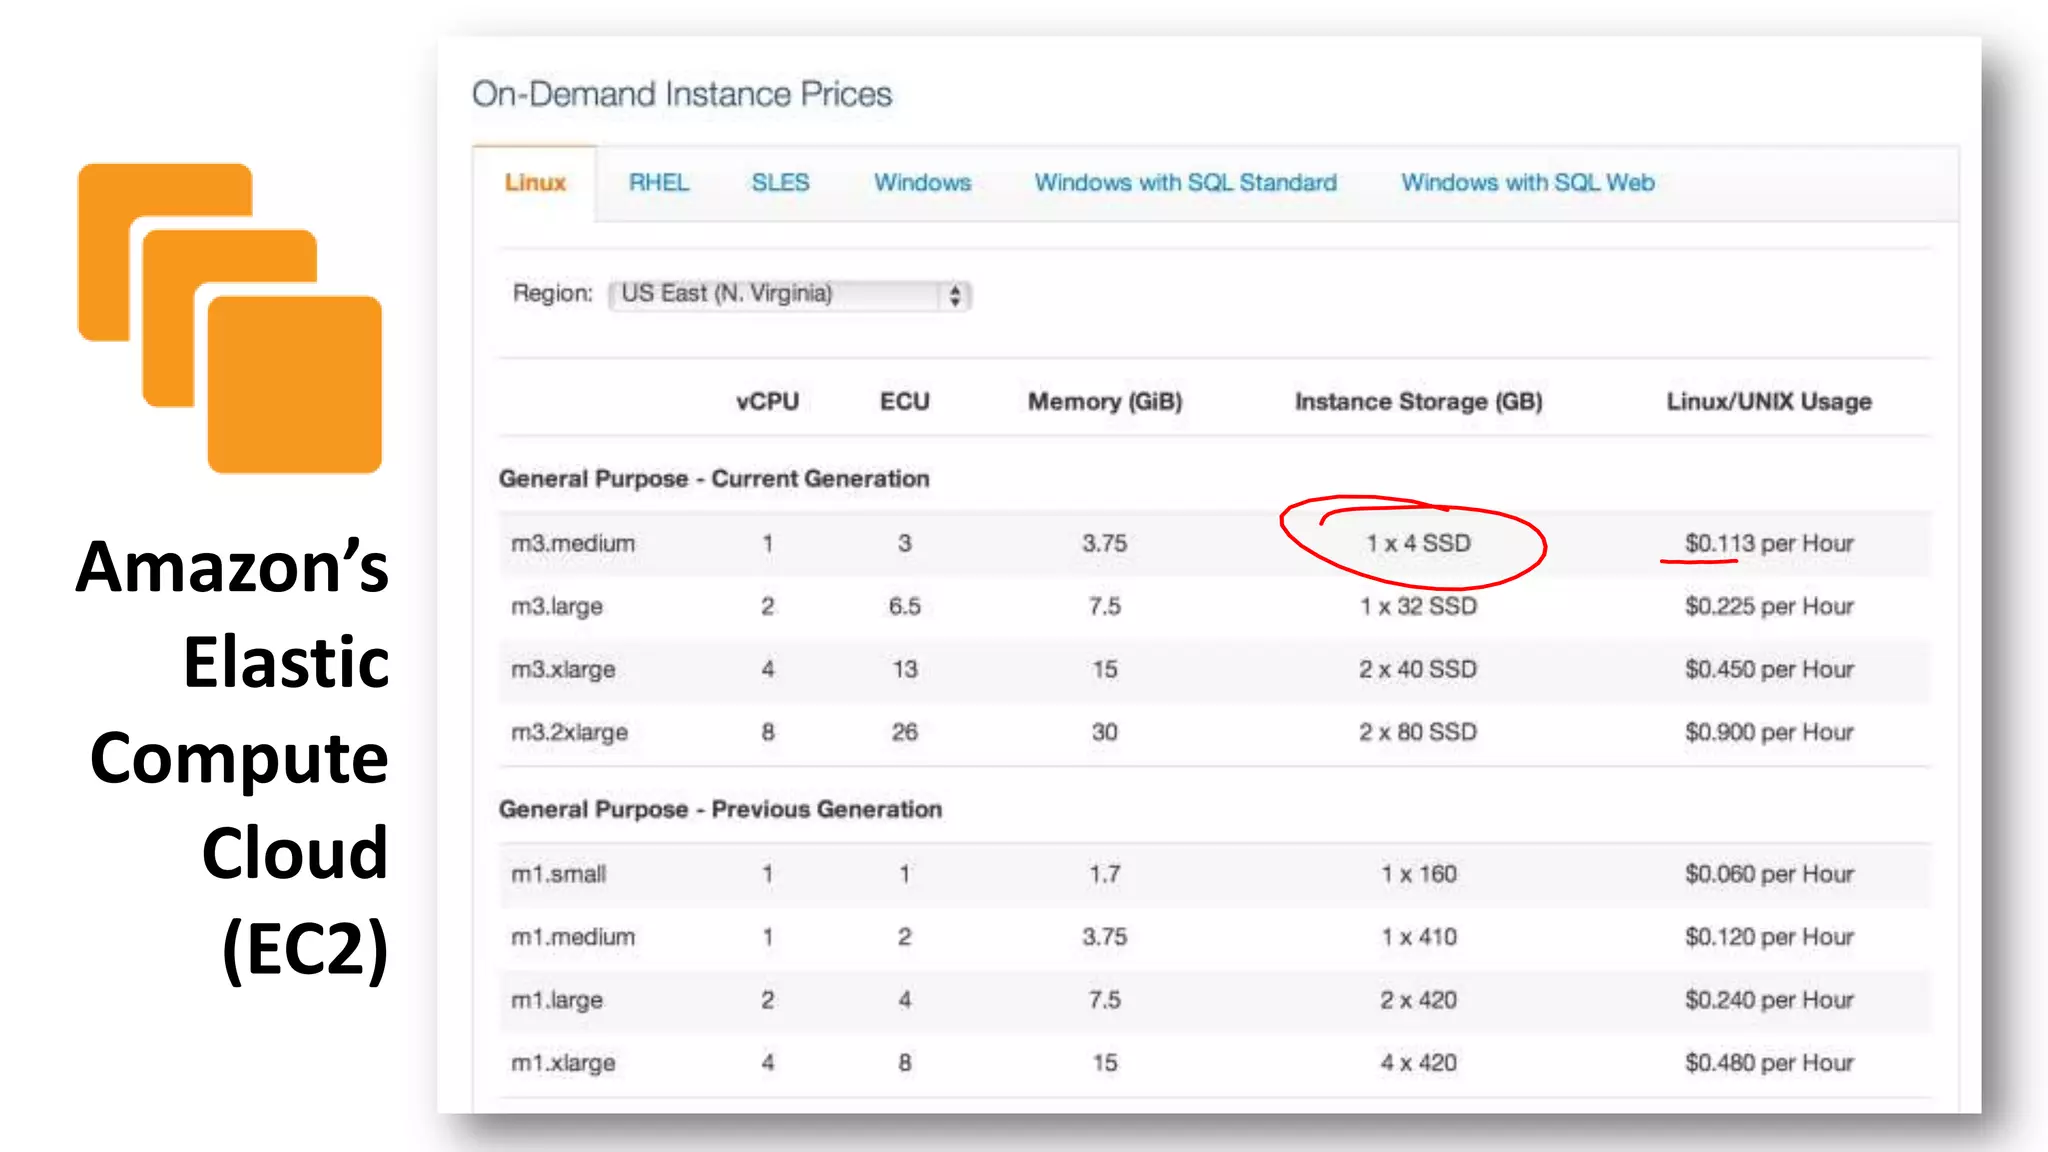
Task: Select the m3.large instance name
Action: point(557,607)
